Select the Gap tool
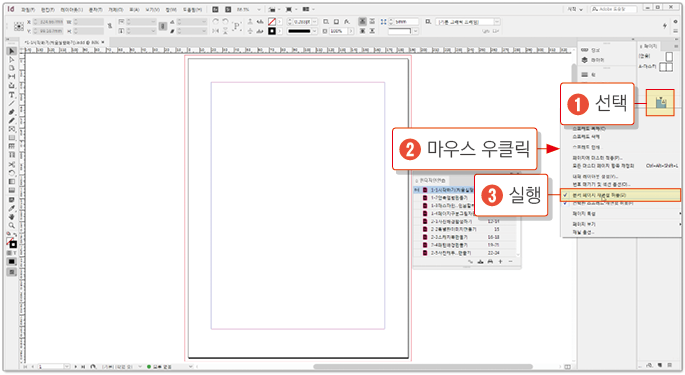The height and width of the screenshot is (375, 685). [12, 76]
